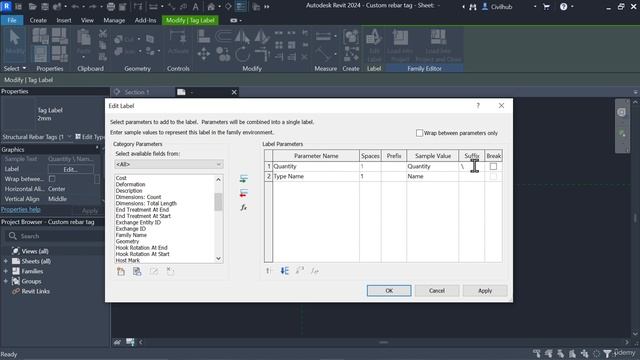Viewport: 640px width, 360px height.
Task: Toggle the Break checkbox for Type Name row
Action: click(x=493, y=176)
